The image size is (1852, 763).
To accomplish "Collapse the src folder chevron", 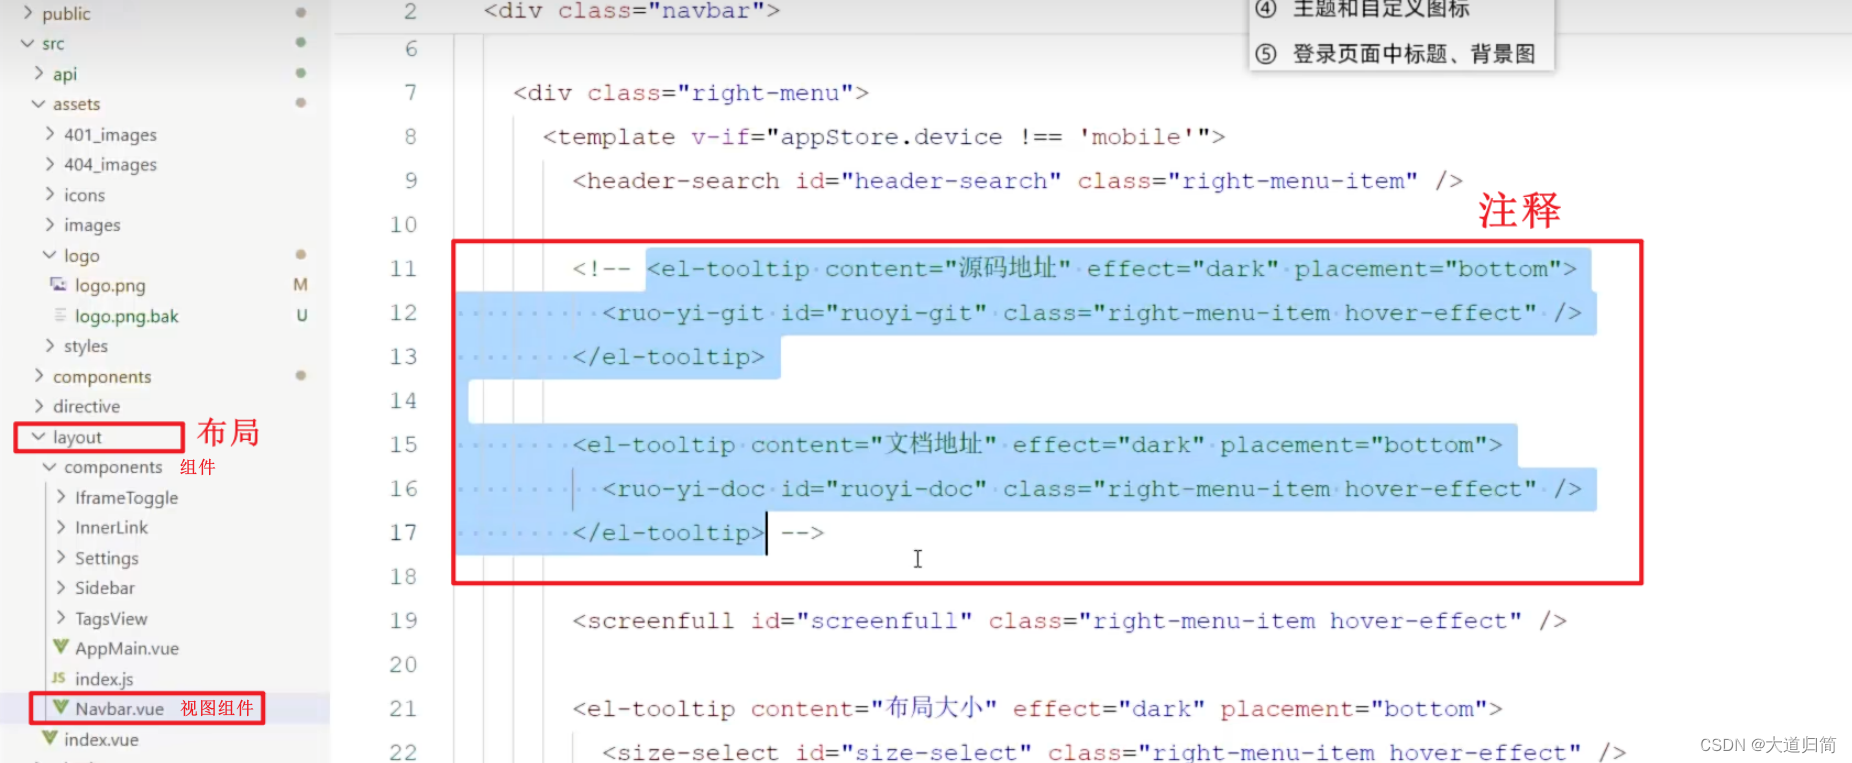I will click(28, 43).
